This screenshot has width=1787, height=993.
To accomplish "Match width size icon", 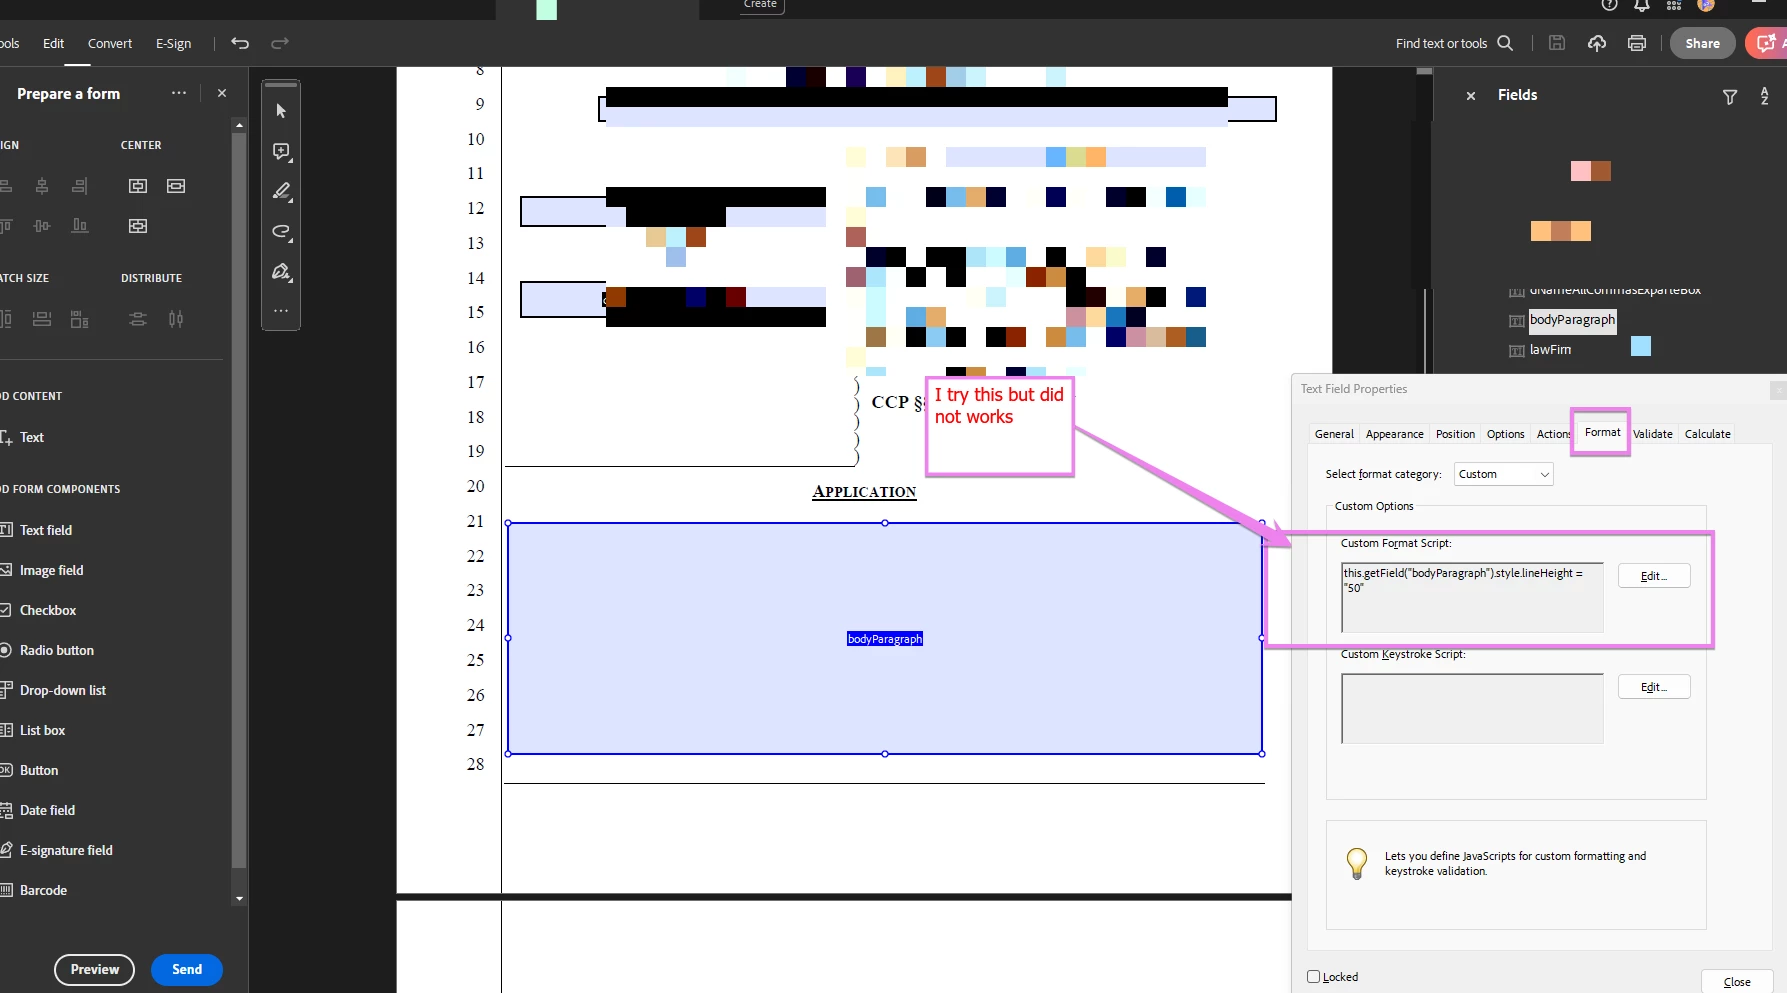I will coord(42,319).
